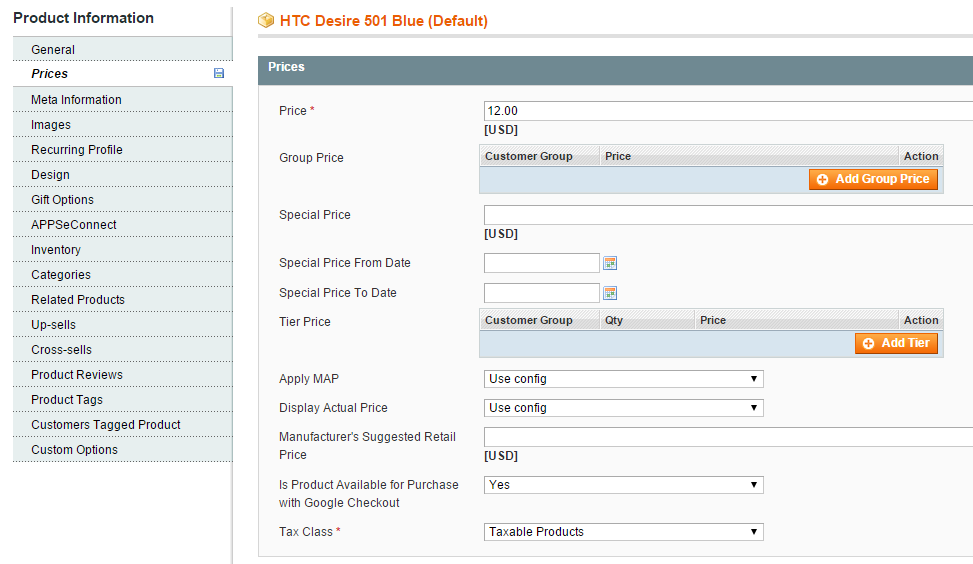Expand the Display Actual Price dropdown

pyautogui.click(x=624, y=408)
